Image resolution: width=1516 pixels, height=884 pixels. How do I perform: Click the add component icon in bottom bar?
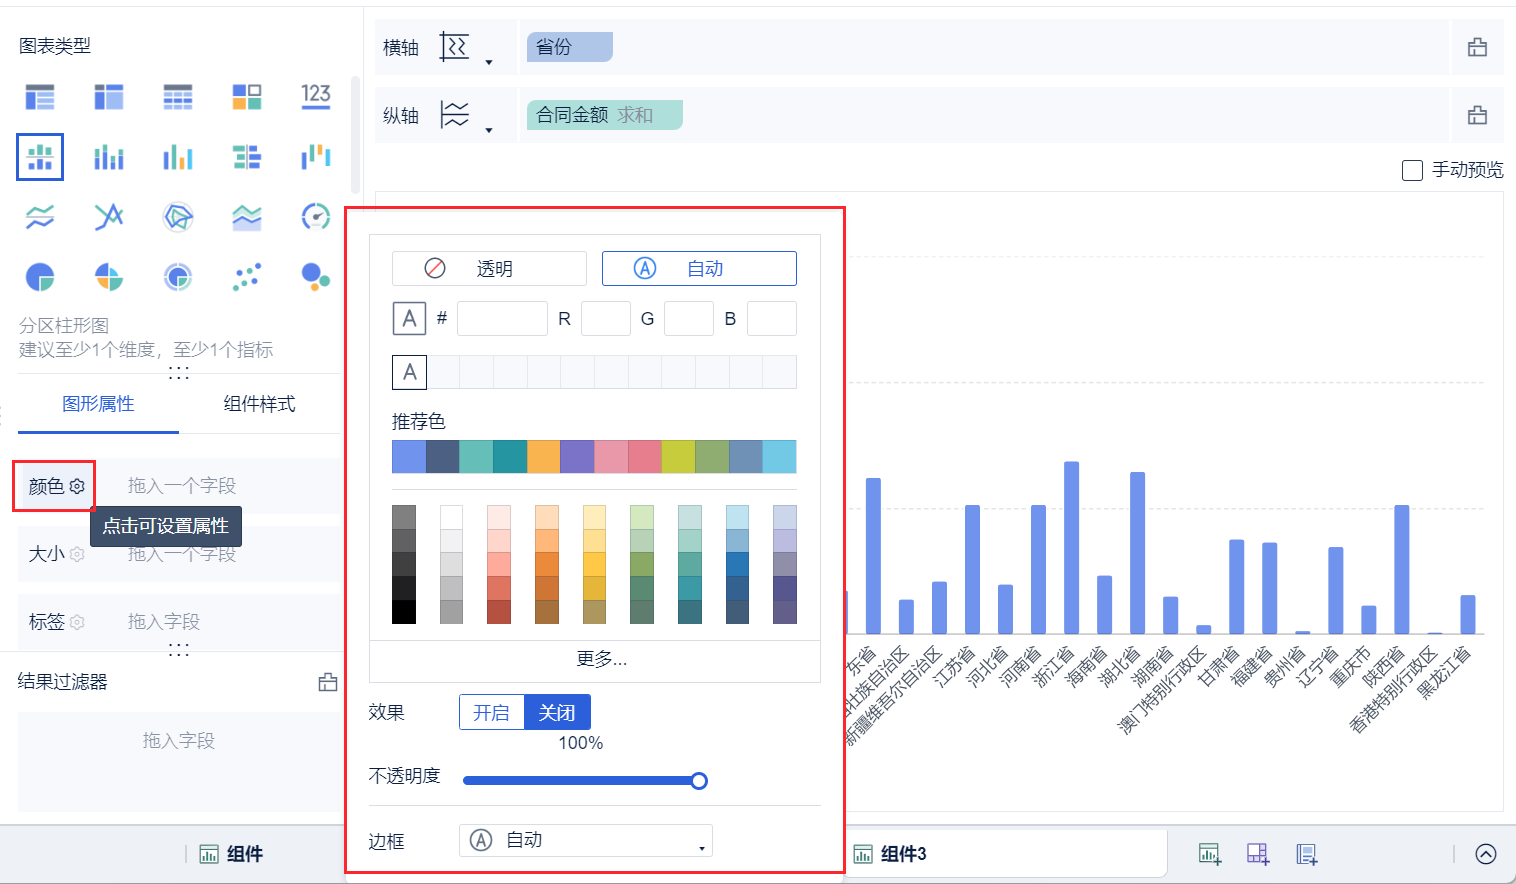pyautogui.click(x=1210, y=854)
